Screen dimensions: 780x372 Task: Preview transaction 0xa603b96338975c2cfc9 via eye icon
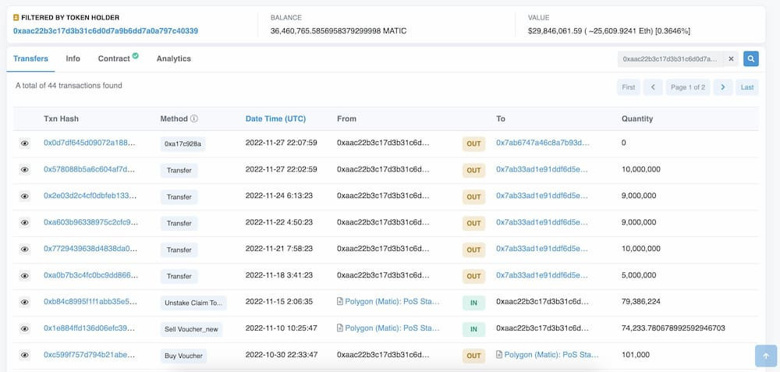[x=25, y=223]
